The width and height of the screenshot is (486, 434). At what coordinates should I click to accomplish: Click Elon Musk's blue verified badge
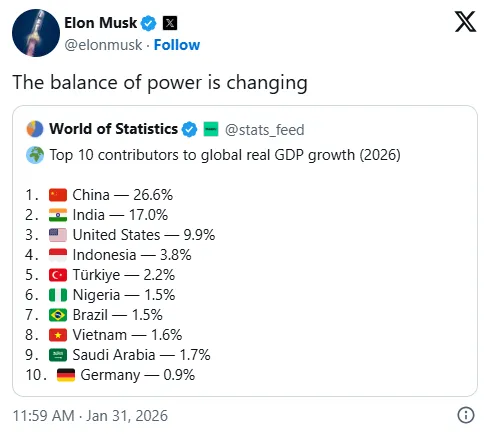tap(148, 23)
